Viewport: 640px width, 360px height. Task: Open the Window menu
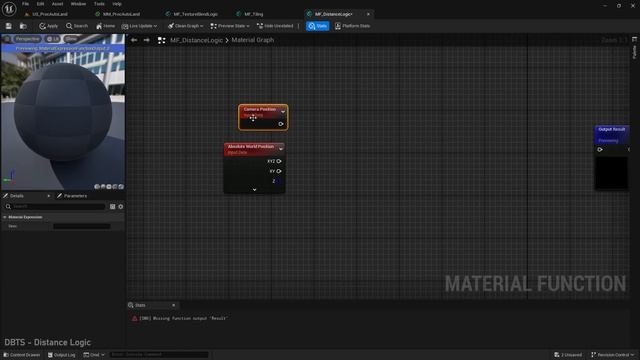78,4
